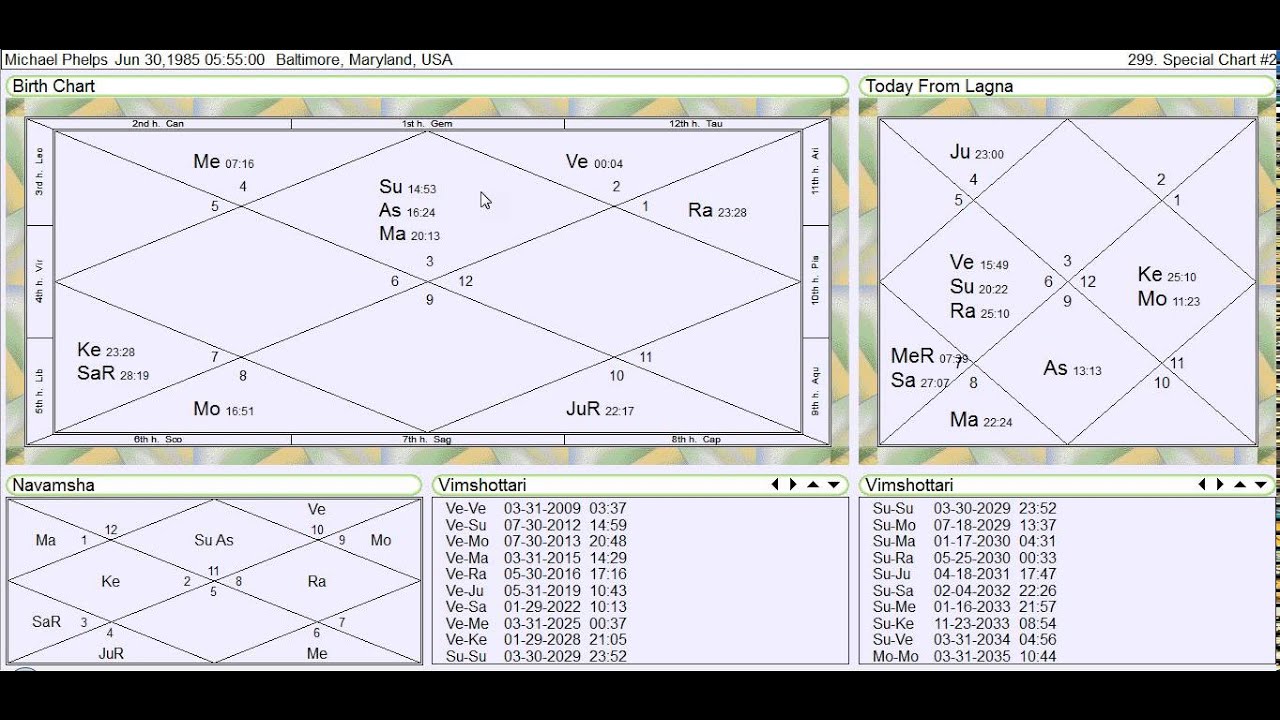Click Vimshottari title above the Su-Mo list
Image resolution: width=1280 pixels, height=720 pixels.
tap(909, 485)
